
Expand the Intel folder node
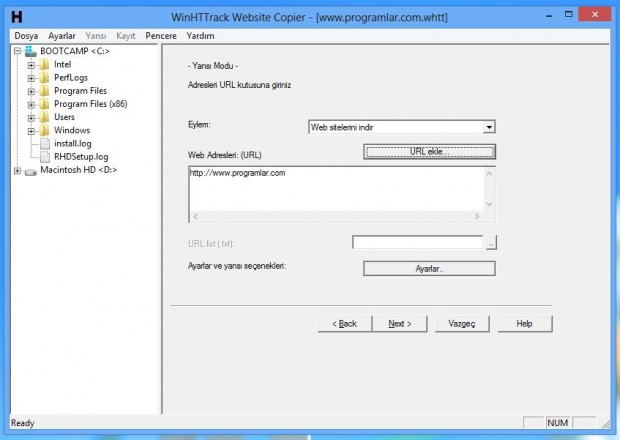[31, 65]
